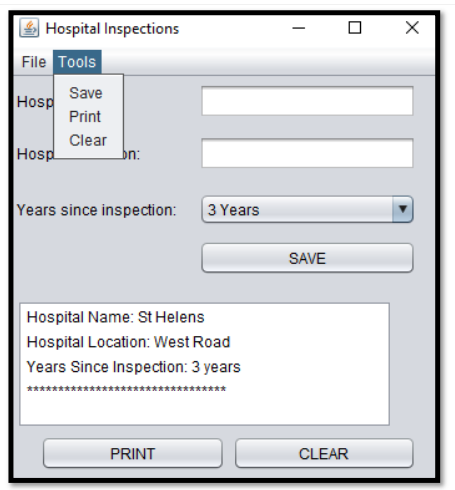Place cursor on 'Hospital Location: West Road' line
The height and width of the screenshot is (490, 455).
pyautogui.click(x=128, y=342)
